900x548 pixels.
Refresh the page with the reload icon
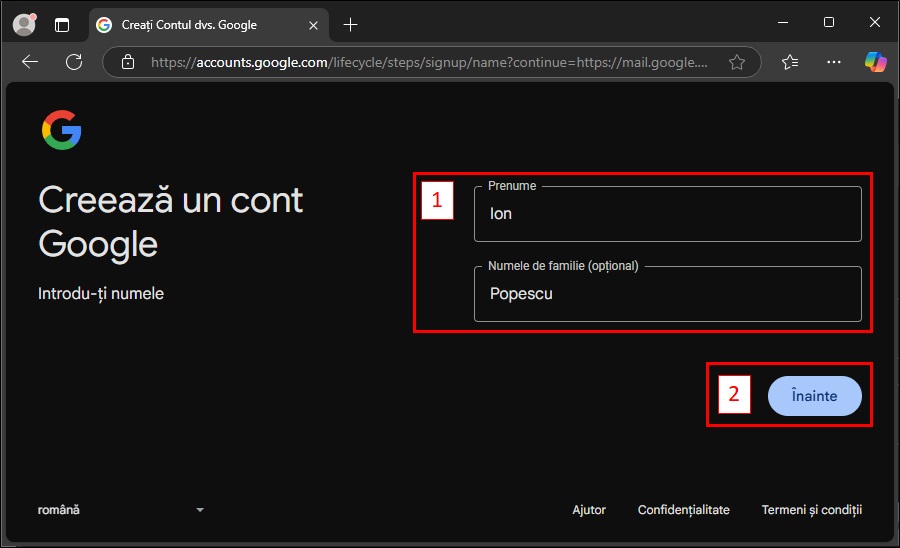[74, 62]
